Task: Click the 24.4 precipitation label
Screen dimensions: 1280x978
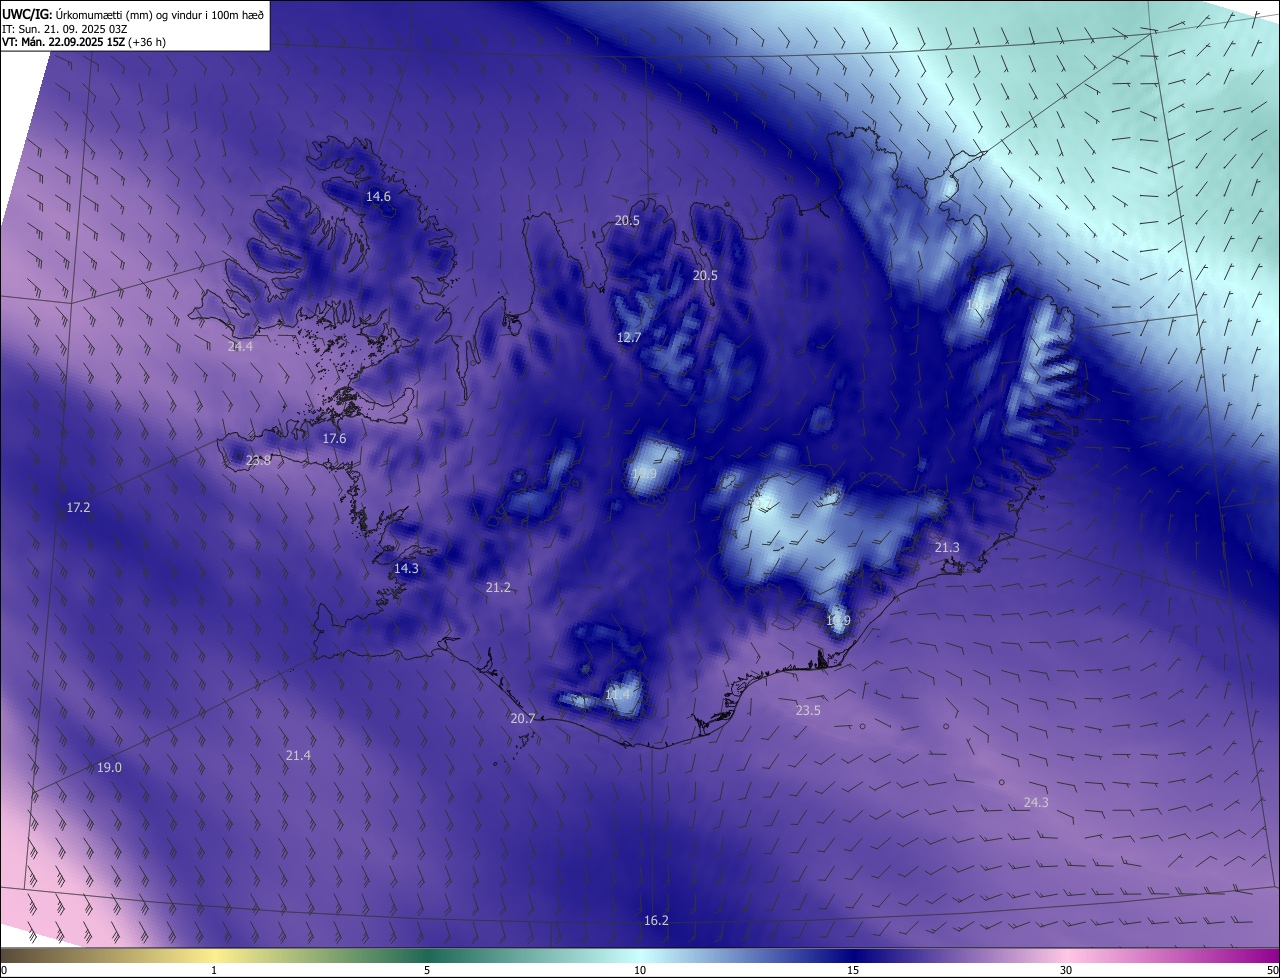Action: [x=240, y=346]
